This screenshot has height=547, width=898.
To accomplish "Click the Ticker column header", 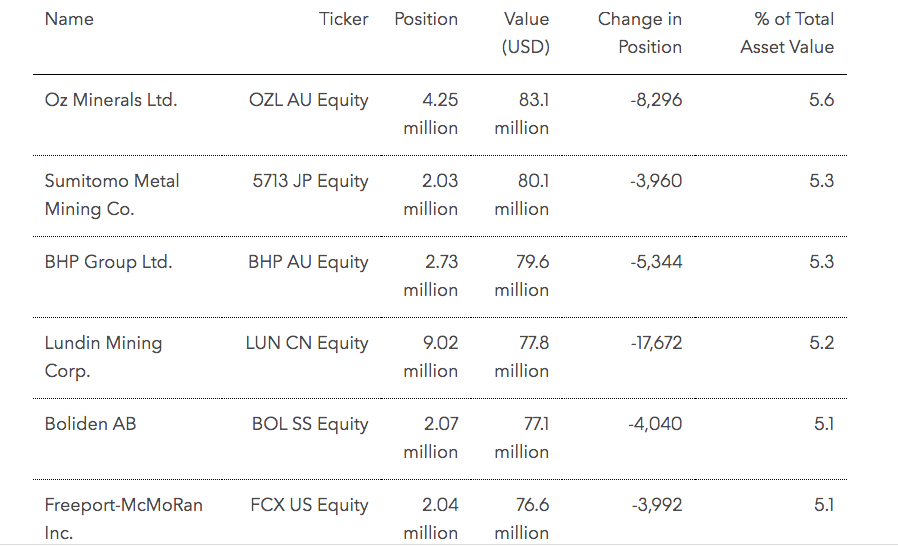I will point(343,19).
